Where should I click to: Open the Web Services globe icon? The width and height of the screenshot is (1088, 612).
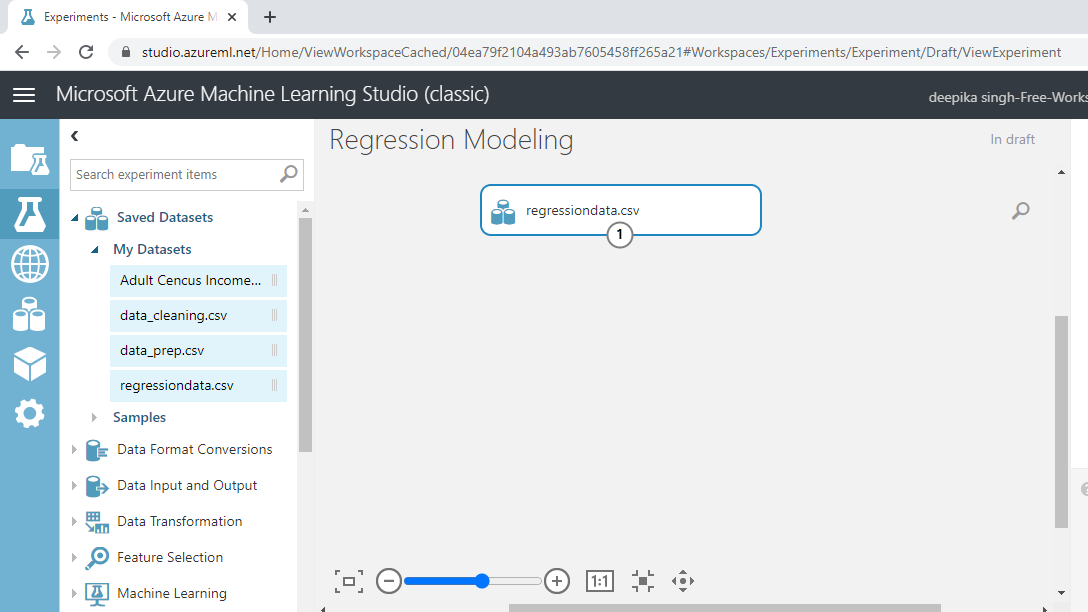29,264
